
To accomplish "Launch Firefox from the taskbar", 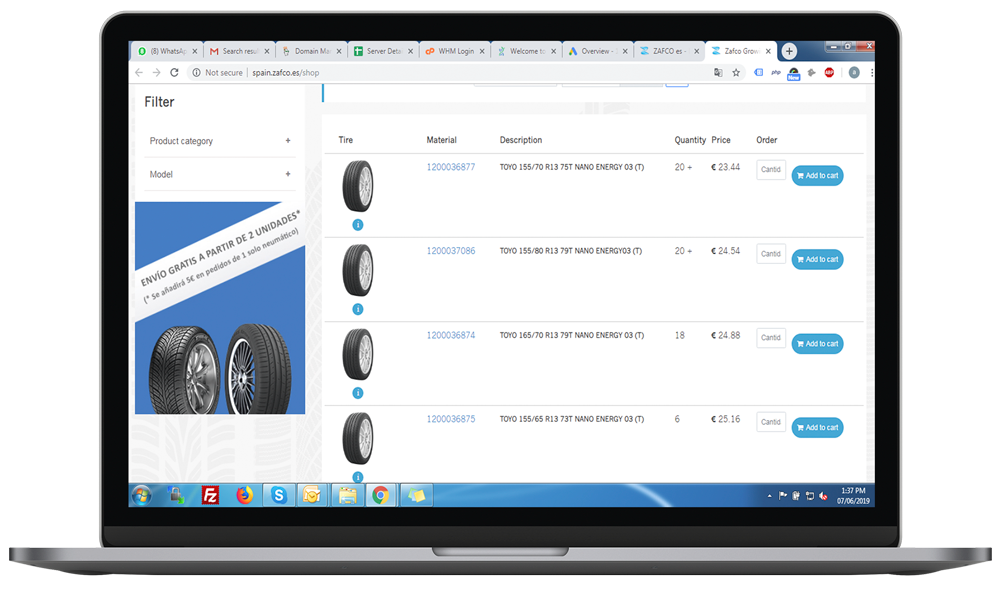I will [244, 495].
